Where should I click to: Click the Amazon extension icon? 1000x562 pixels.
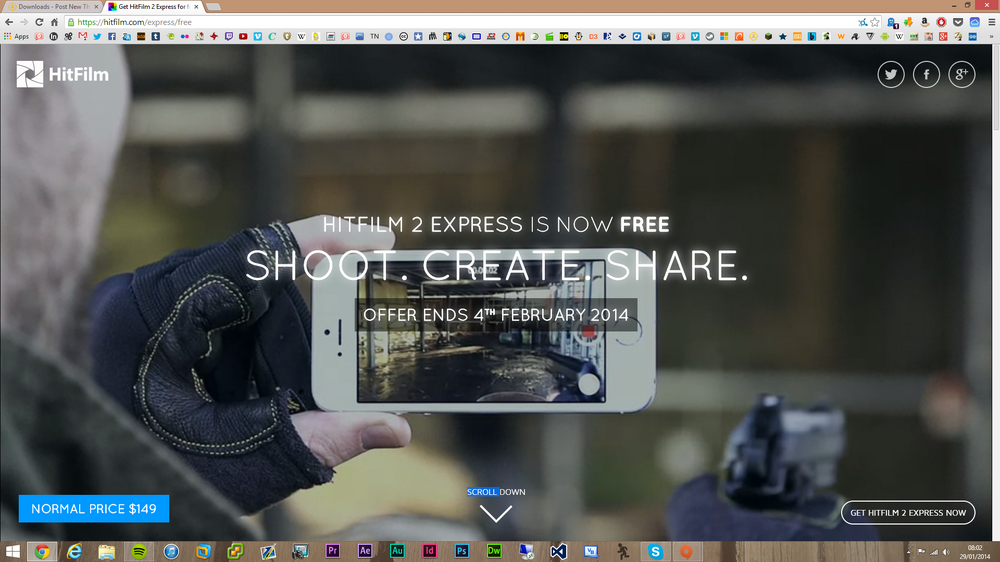(924, 22)
